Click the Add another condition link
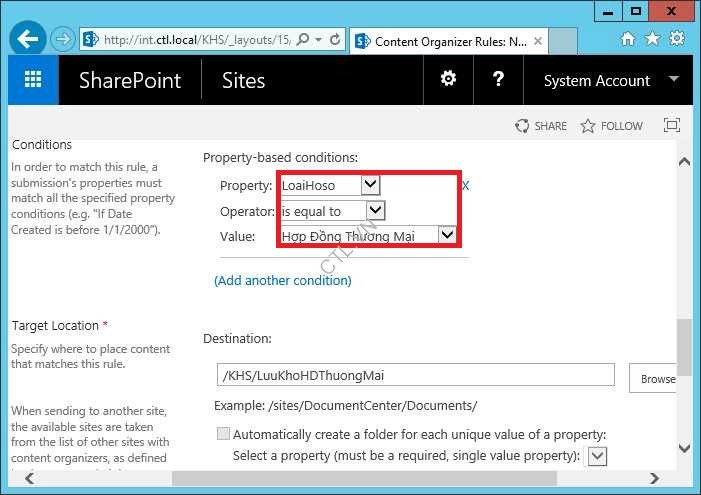Image resolution: width=701 pixels, height=495 pixels. point(283,281)
